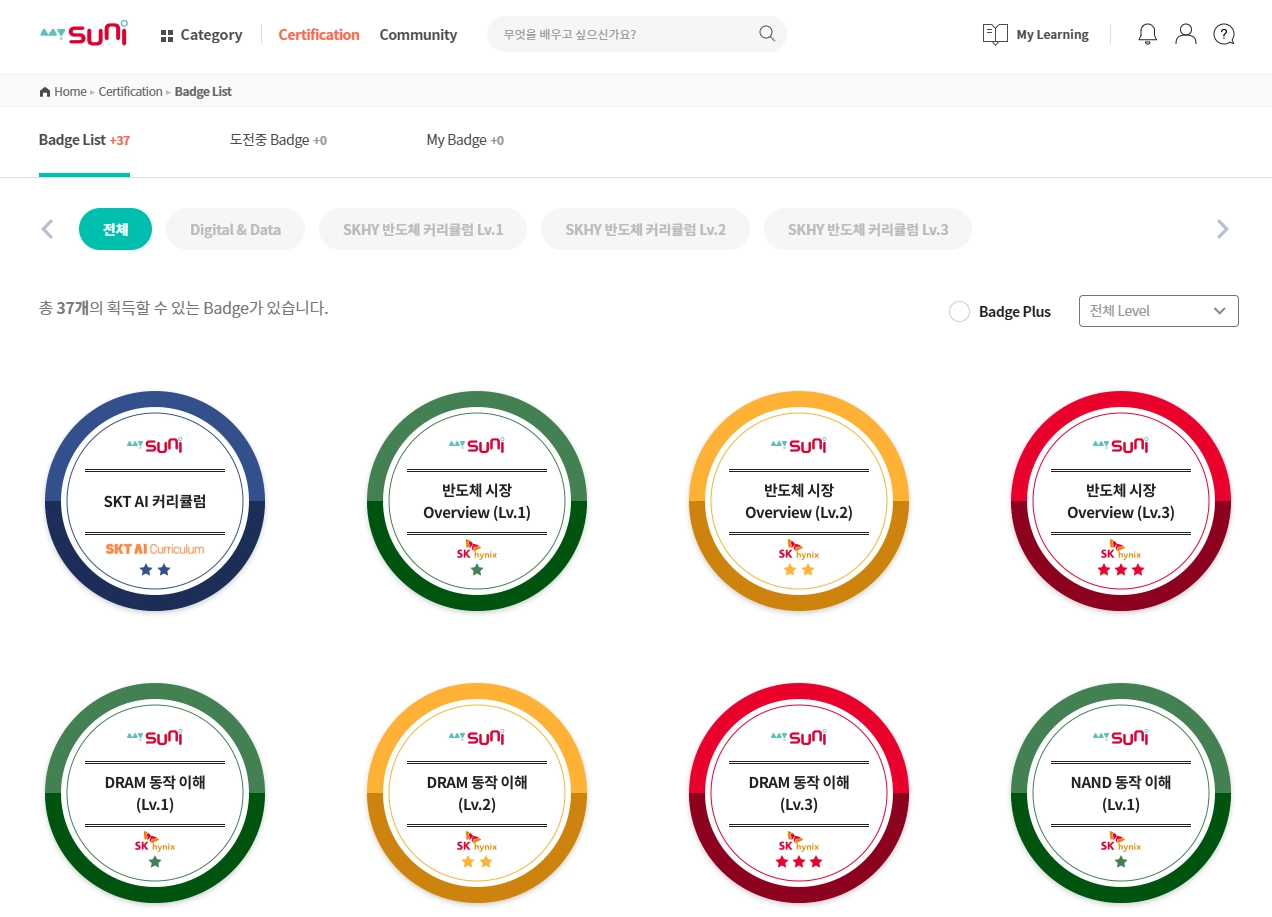This screenshot has width=1272, height=917.
Task: Switch to the My Badge tab
Action: tap(465, 140)
